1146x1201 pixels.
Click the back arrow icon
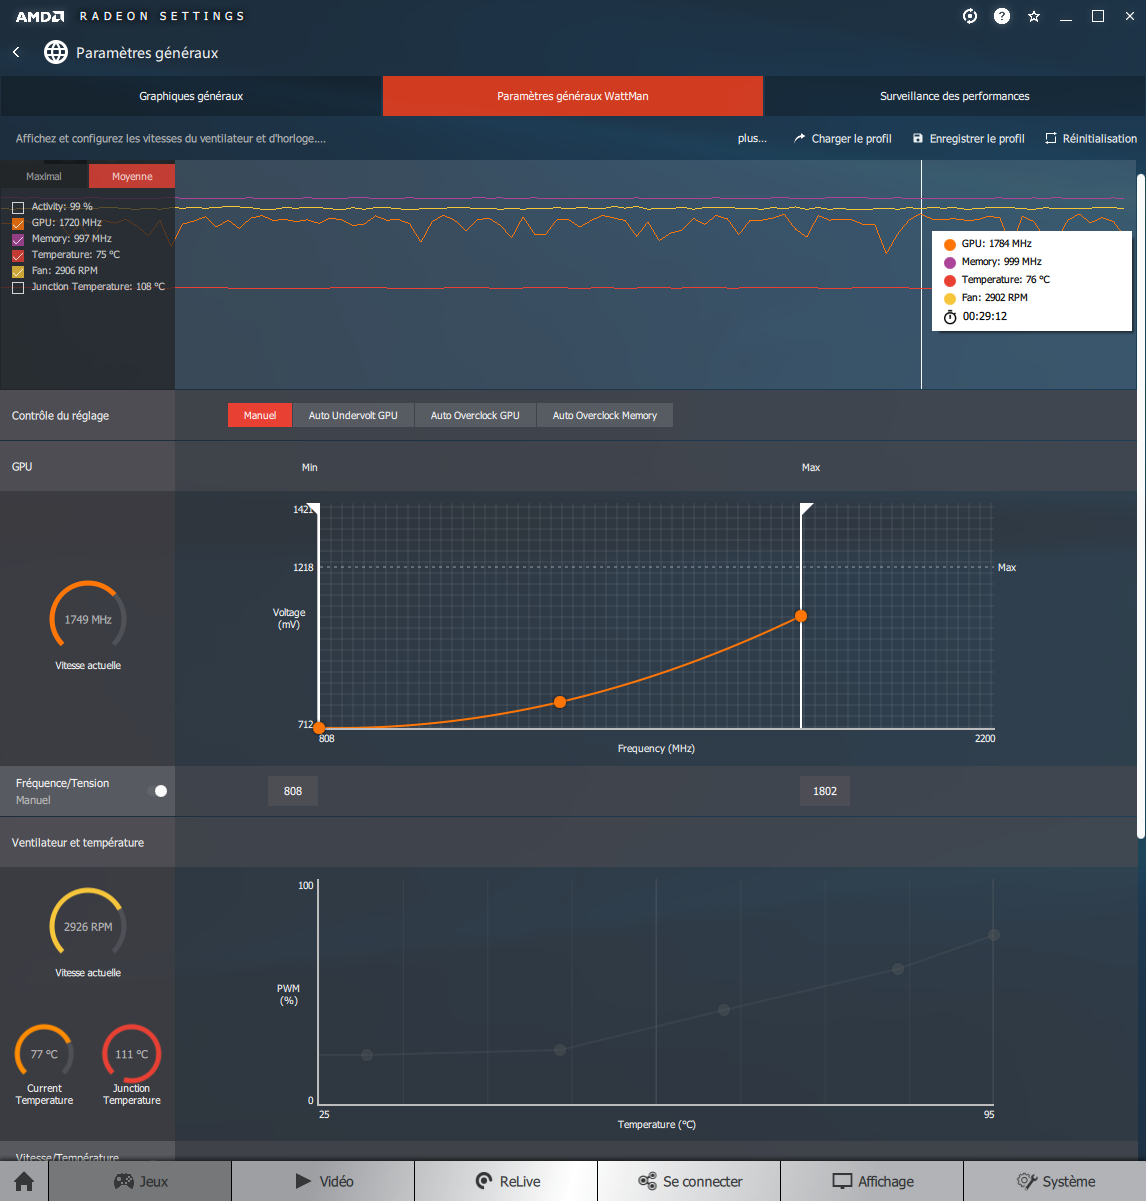[x=16, y=52]
